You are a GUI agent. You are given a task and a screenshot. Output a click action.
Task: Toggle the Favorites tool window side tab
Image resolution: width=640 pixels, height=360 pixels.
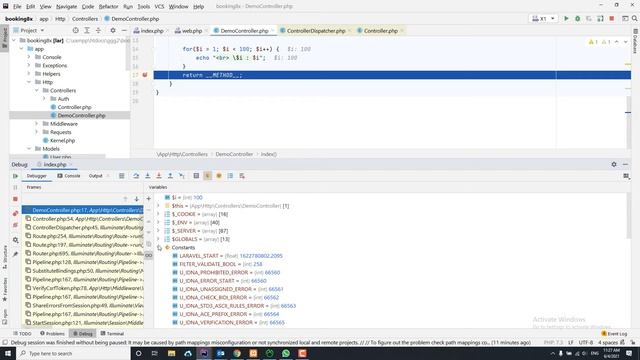coord(4,290)
